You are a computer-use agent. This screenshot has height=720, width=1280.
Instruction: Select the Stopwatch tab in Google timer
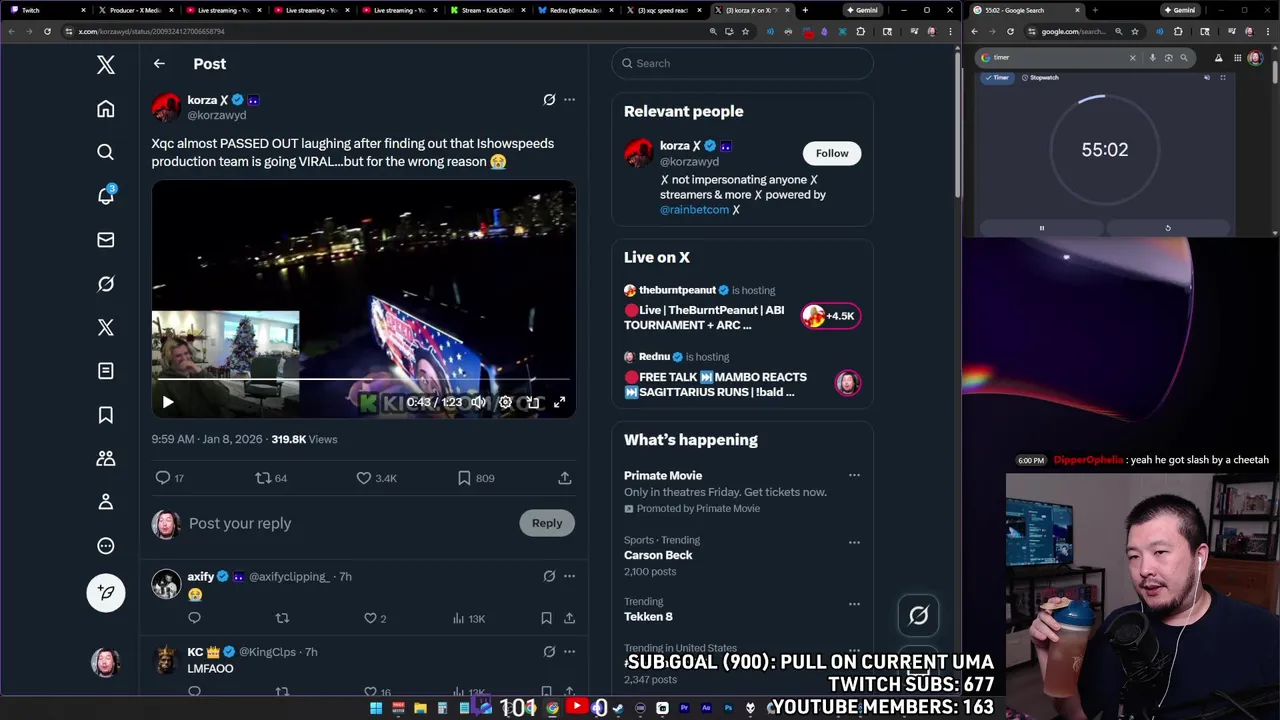coord(1039,77)
